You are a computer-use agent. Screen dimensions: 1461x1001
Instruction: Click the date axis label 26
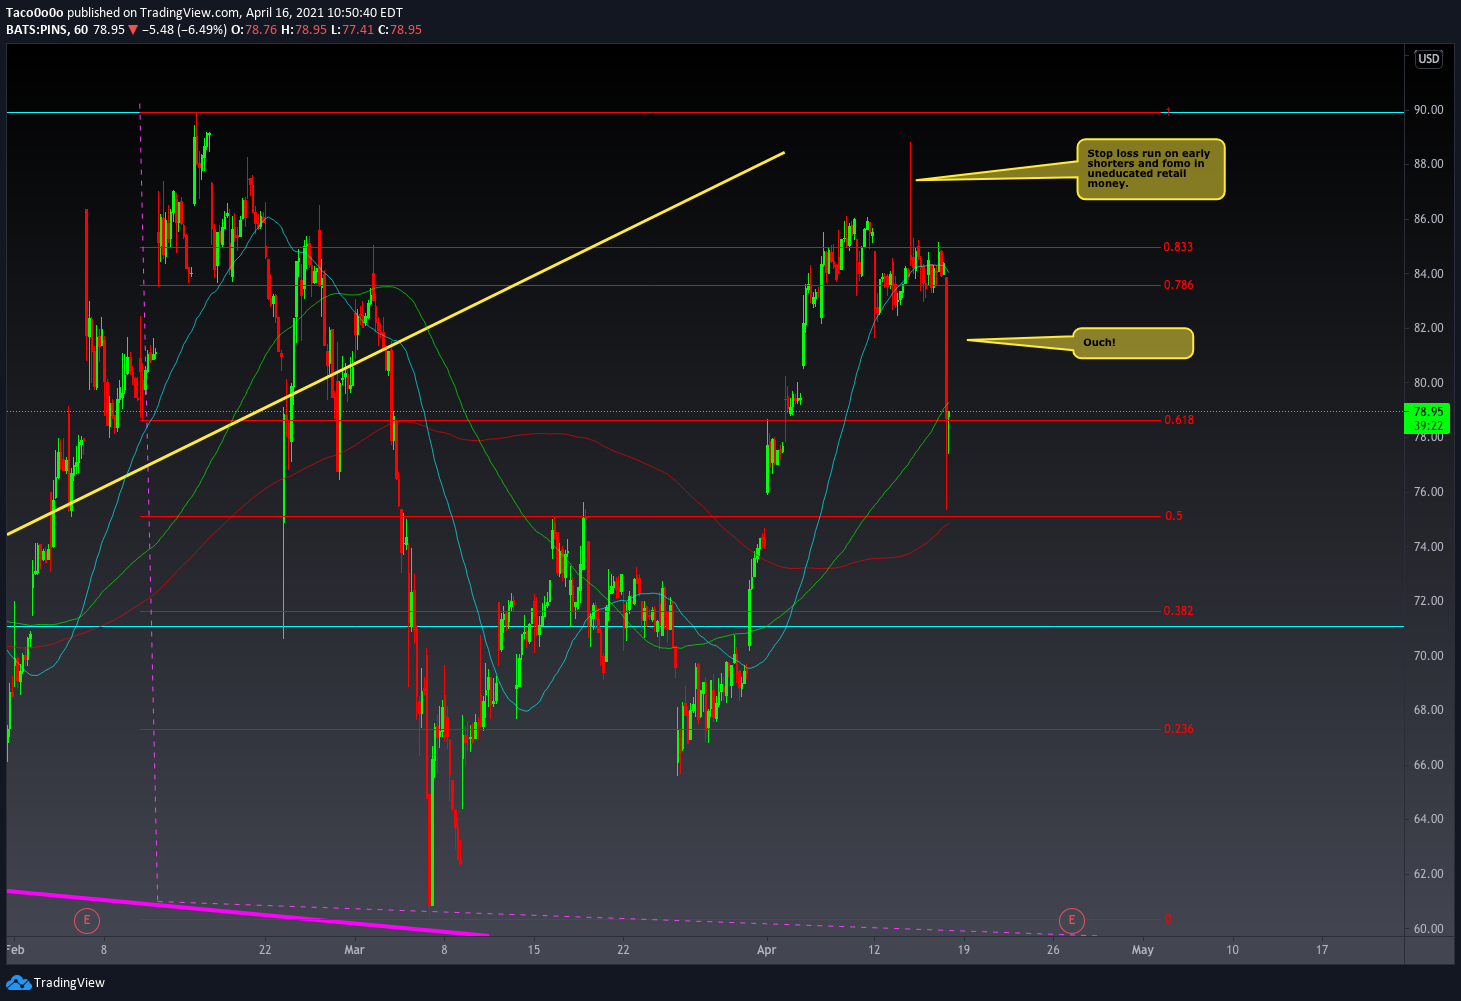click(1053, 950)
